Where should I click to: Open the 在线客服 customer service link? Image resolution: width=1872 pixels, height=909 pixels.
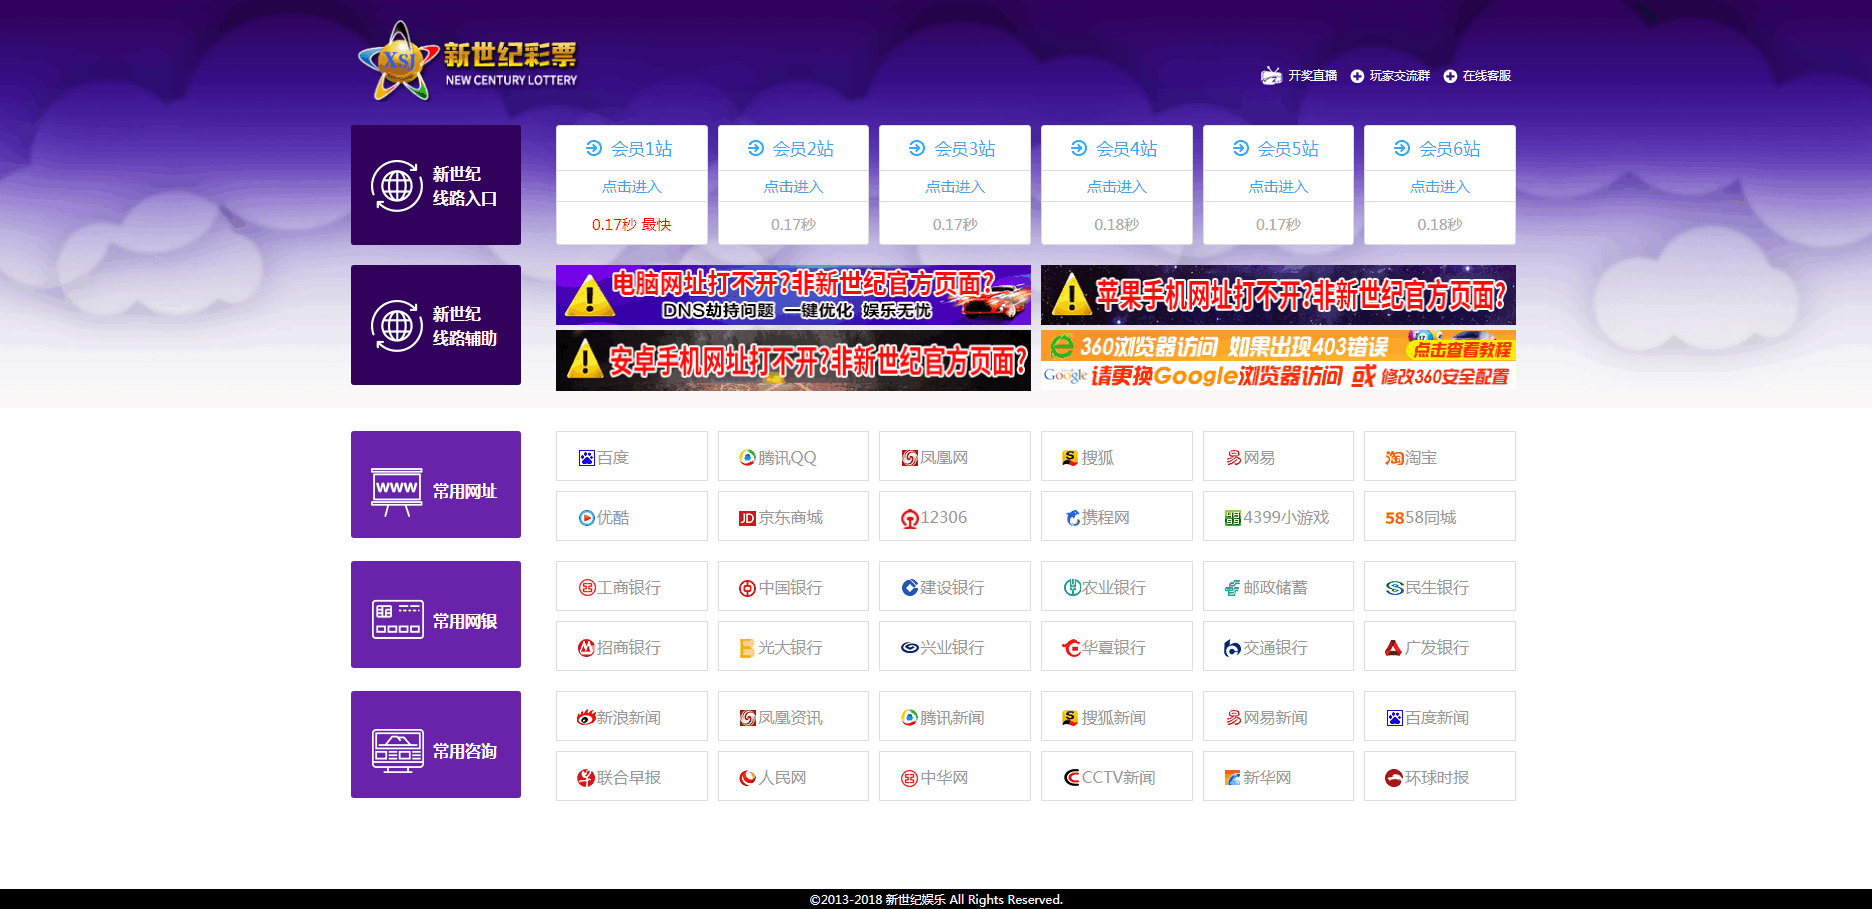pyautogui.click(x=1487, y=74)
